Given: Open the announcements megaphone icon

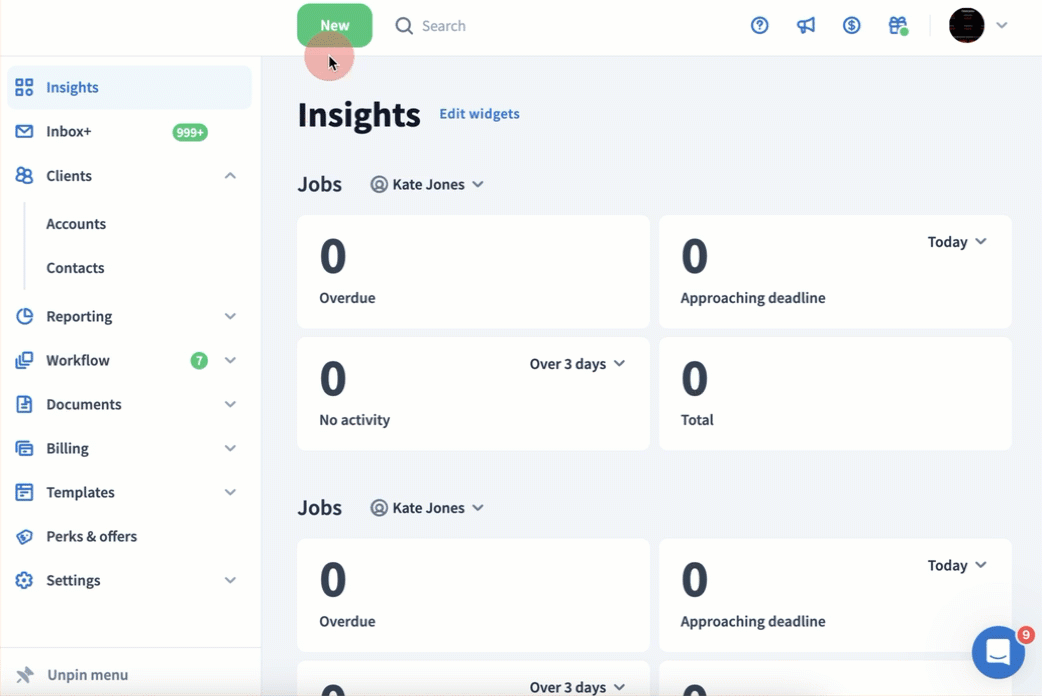Looking at the screenshot, I should point(805,26).
